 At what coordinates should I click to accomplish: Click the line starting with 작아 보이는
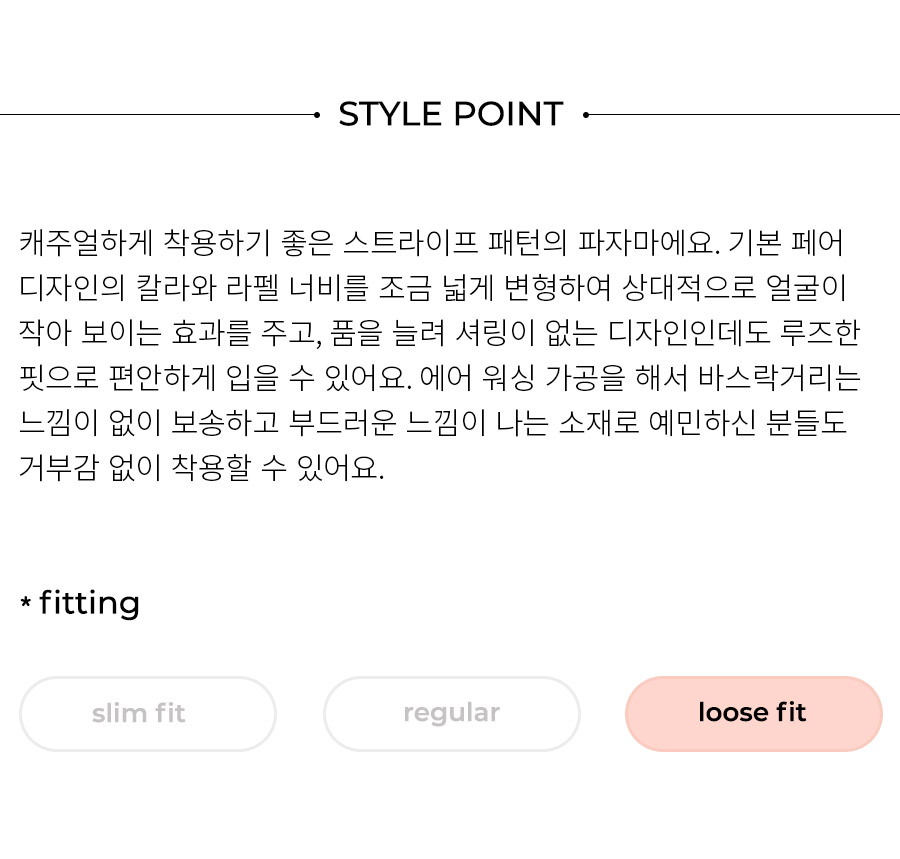coord(439,333)
